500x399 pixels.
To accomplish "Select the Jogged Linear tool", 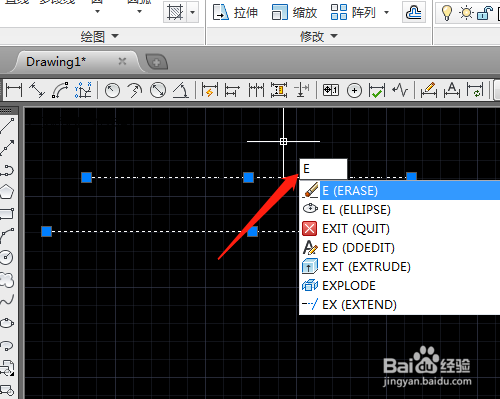I will click(400, 90).
